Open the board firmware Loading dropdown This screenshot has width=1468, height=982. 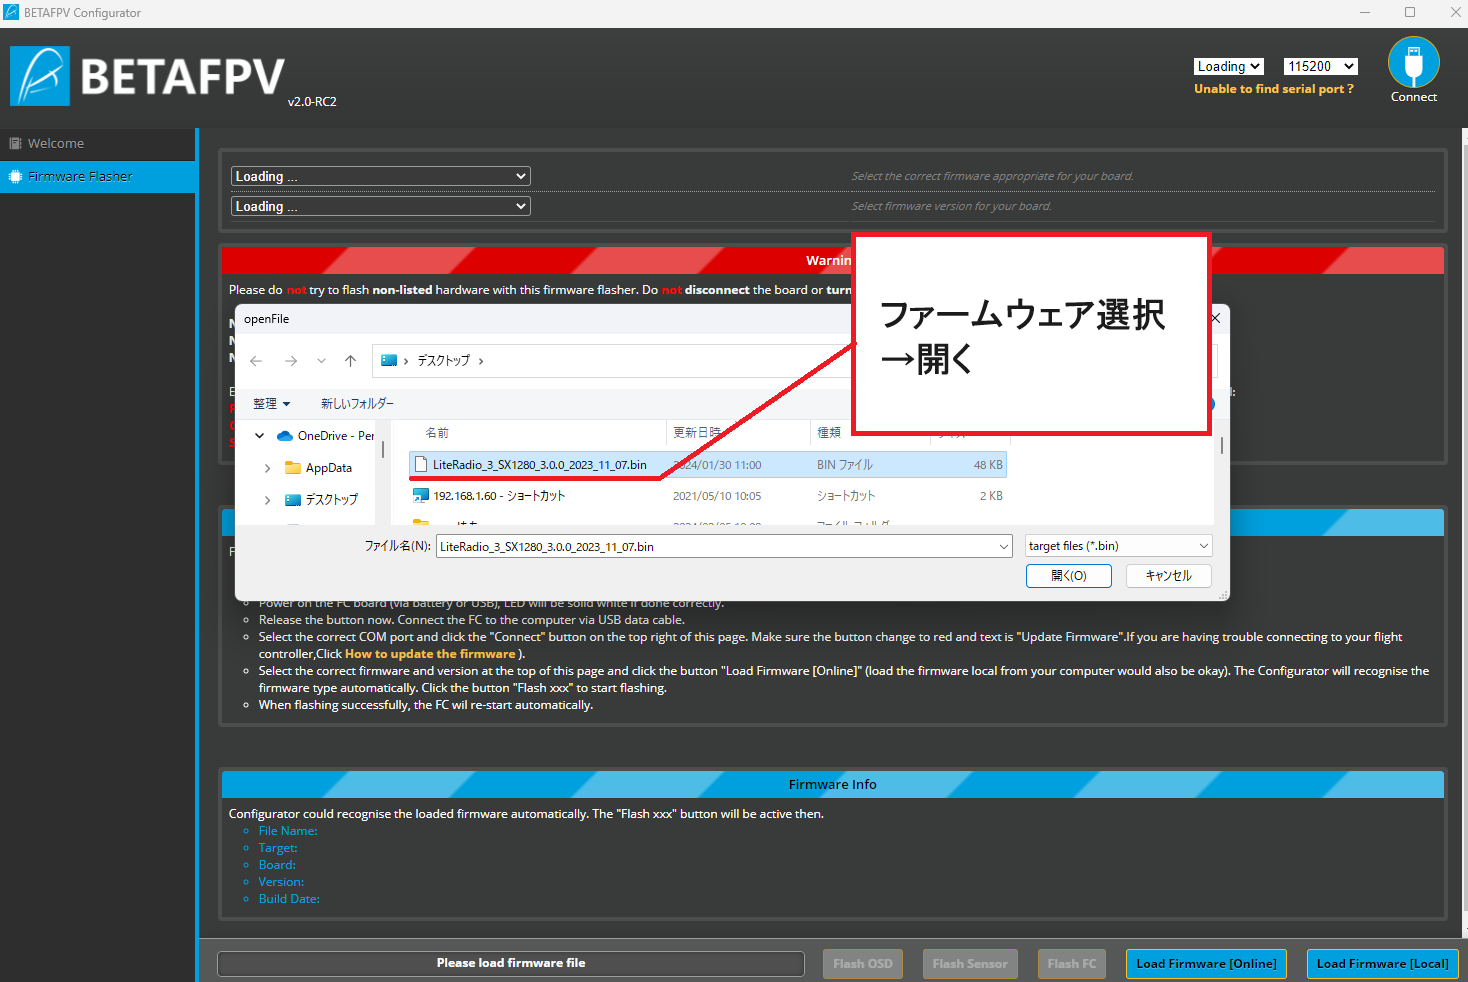[381, 176]
